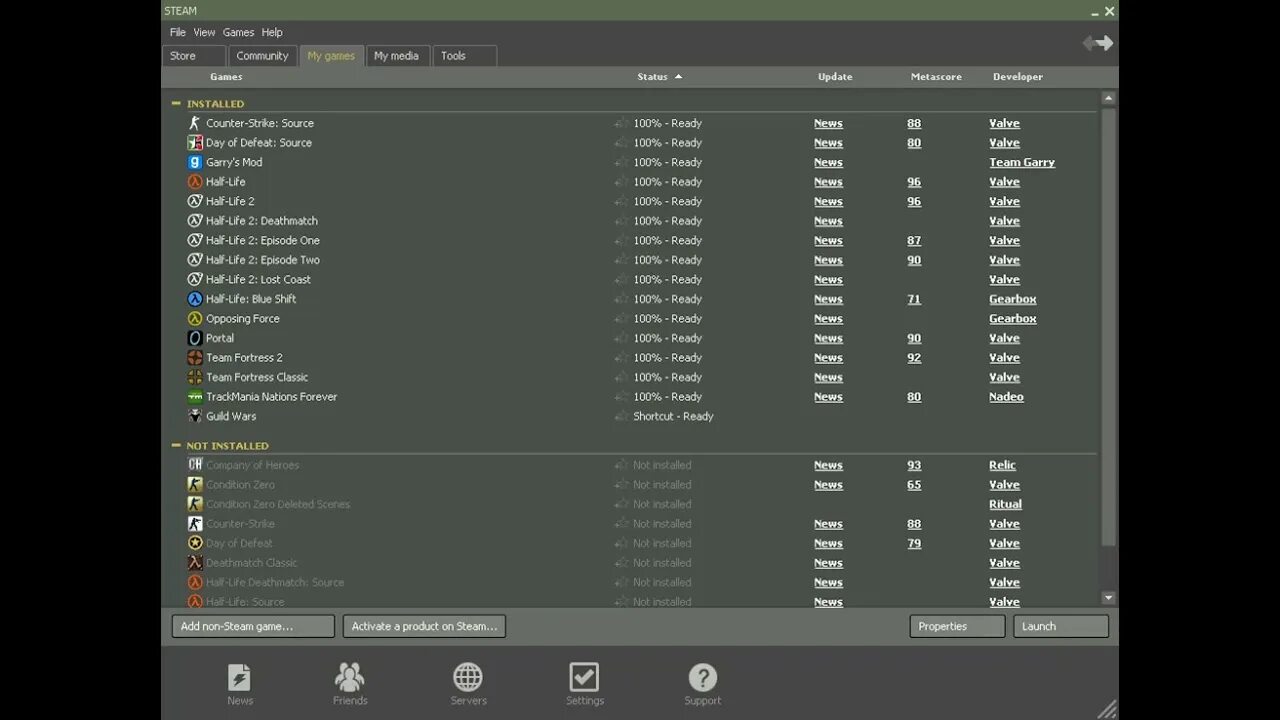Open Gearbox link for Opposing Force

1013,319
